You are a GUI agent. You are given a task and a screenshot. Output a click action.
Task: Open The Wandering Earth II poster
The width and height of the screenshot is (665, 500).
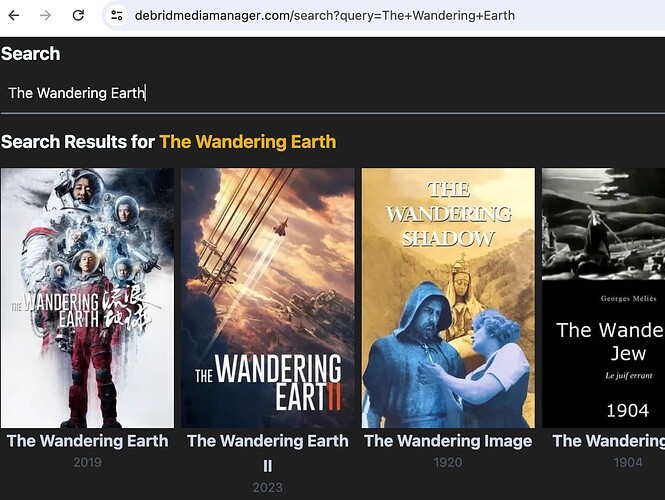[x=267, y=297]
